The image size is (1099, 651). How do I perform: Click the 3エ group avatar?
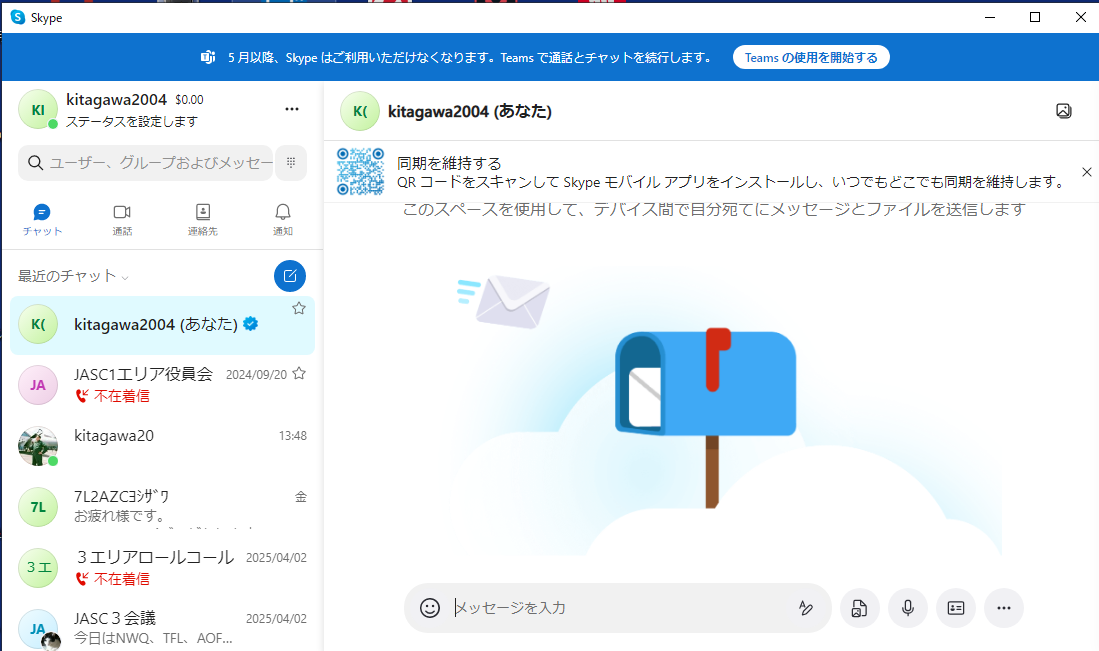coord(38,568)
